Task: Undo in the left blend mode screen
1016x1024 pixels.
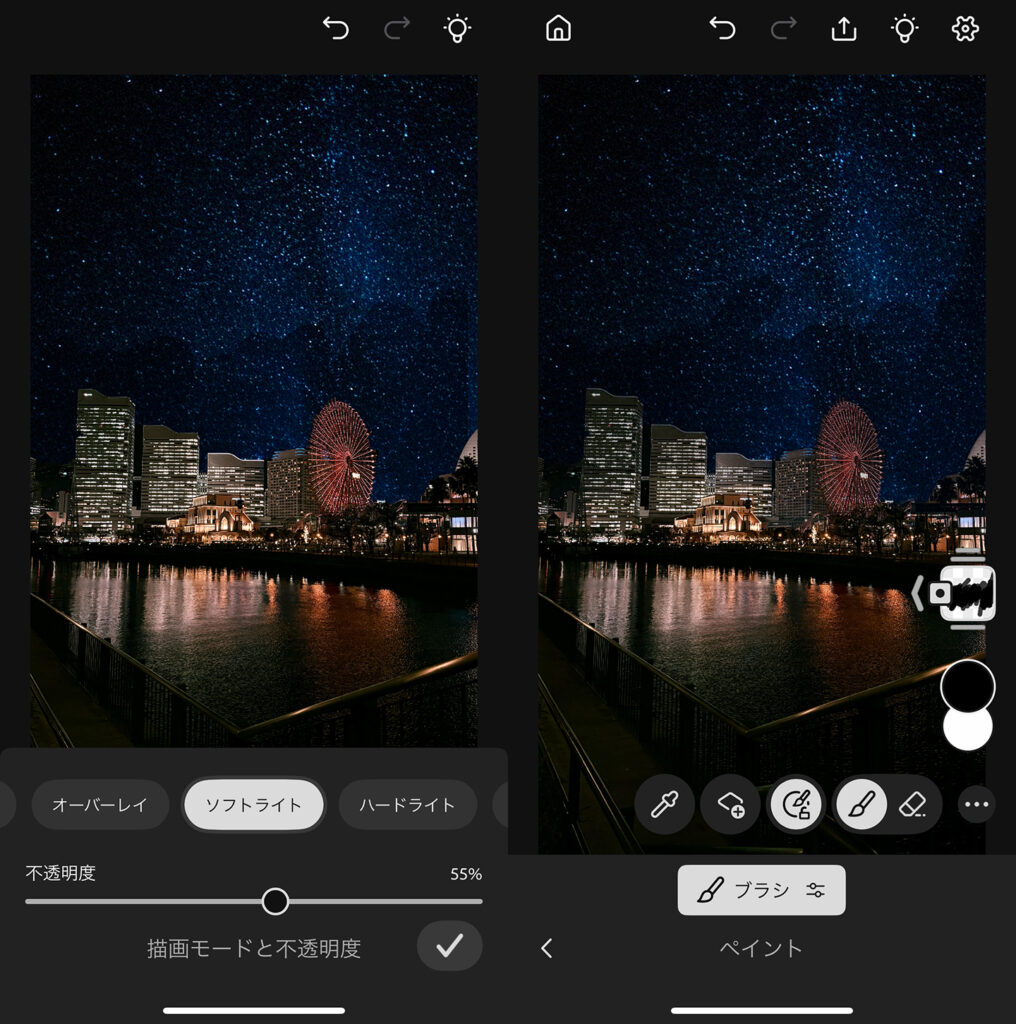Action: tap(336, 29)
